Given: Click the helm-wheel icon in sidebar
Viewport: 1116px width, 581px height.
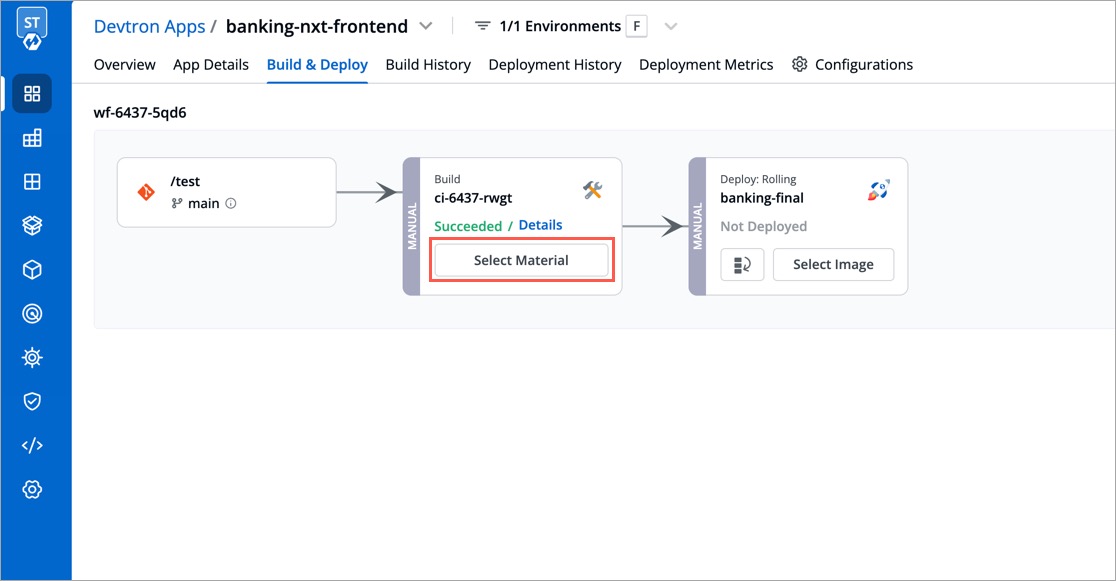Looking at the screenshot, I should [x=32, y=357].
